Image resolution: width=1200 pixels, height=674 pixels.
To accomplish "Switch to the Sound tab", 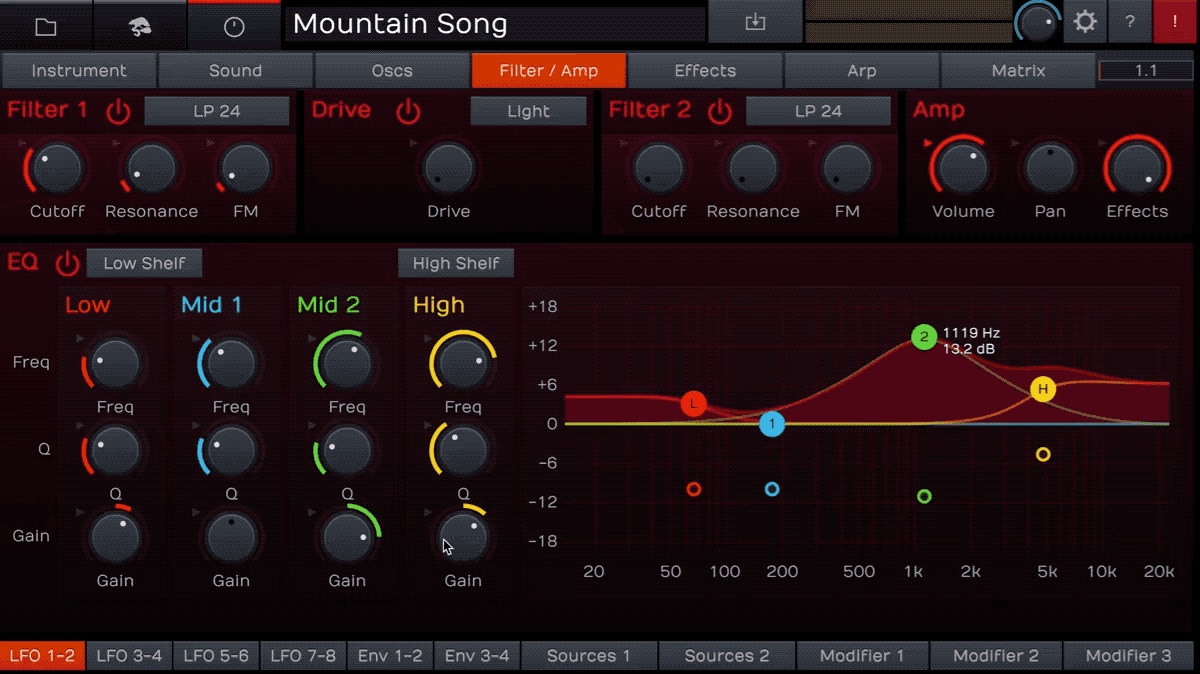I will point(235,71).
